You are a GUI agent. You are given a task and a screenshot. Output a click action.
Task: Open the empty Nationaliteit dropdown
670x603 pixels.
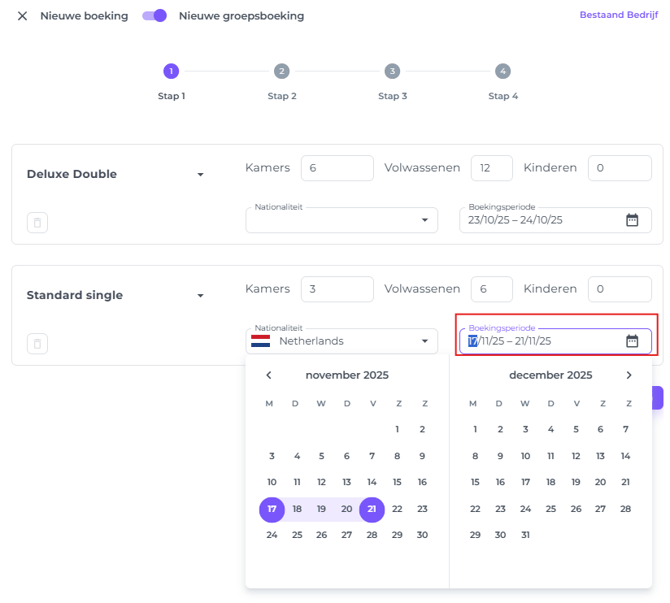click(x=341, y=220)
